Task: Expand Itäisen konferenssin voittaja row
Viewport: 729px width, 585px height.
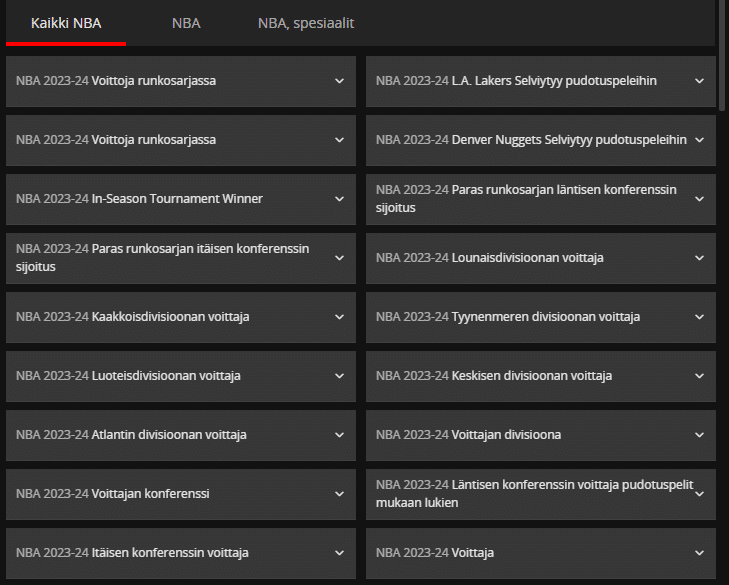Action: [x=181, y=553]
